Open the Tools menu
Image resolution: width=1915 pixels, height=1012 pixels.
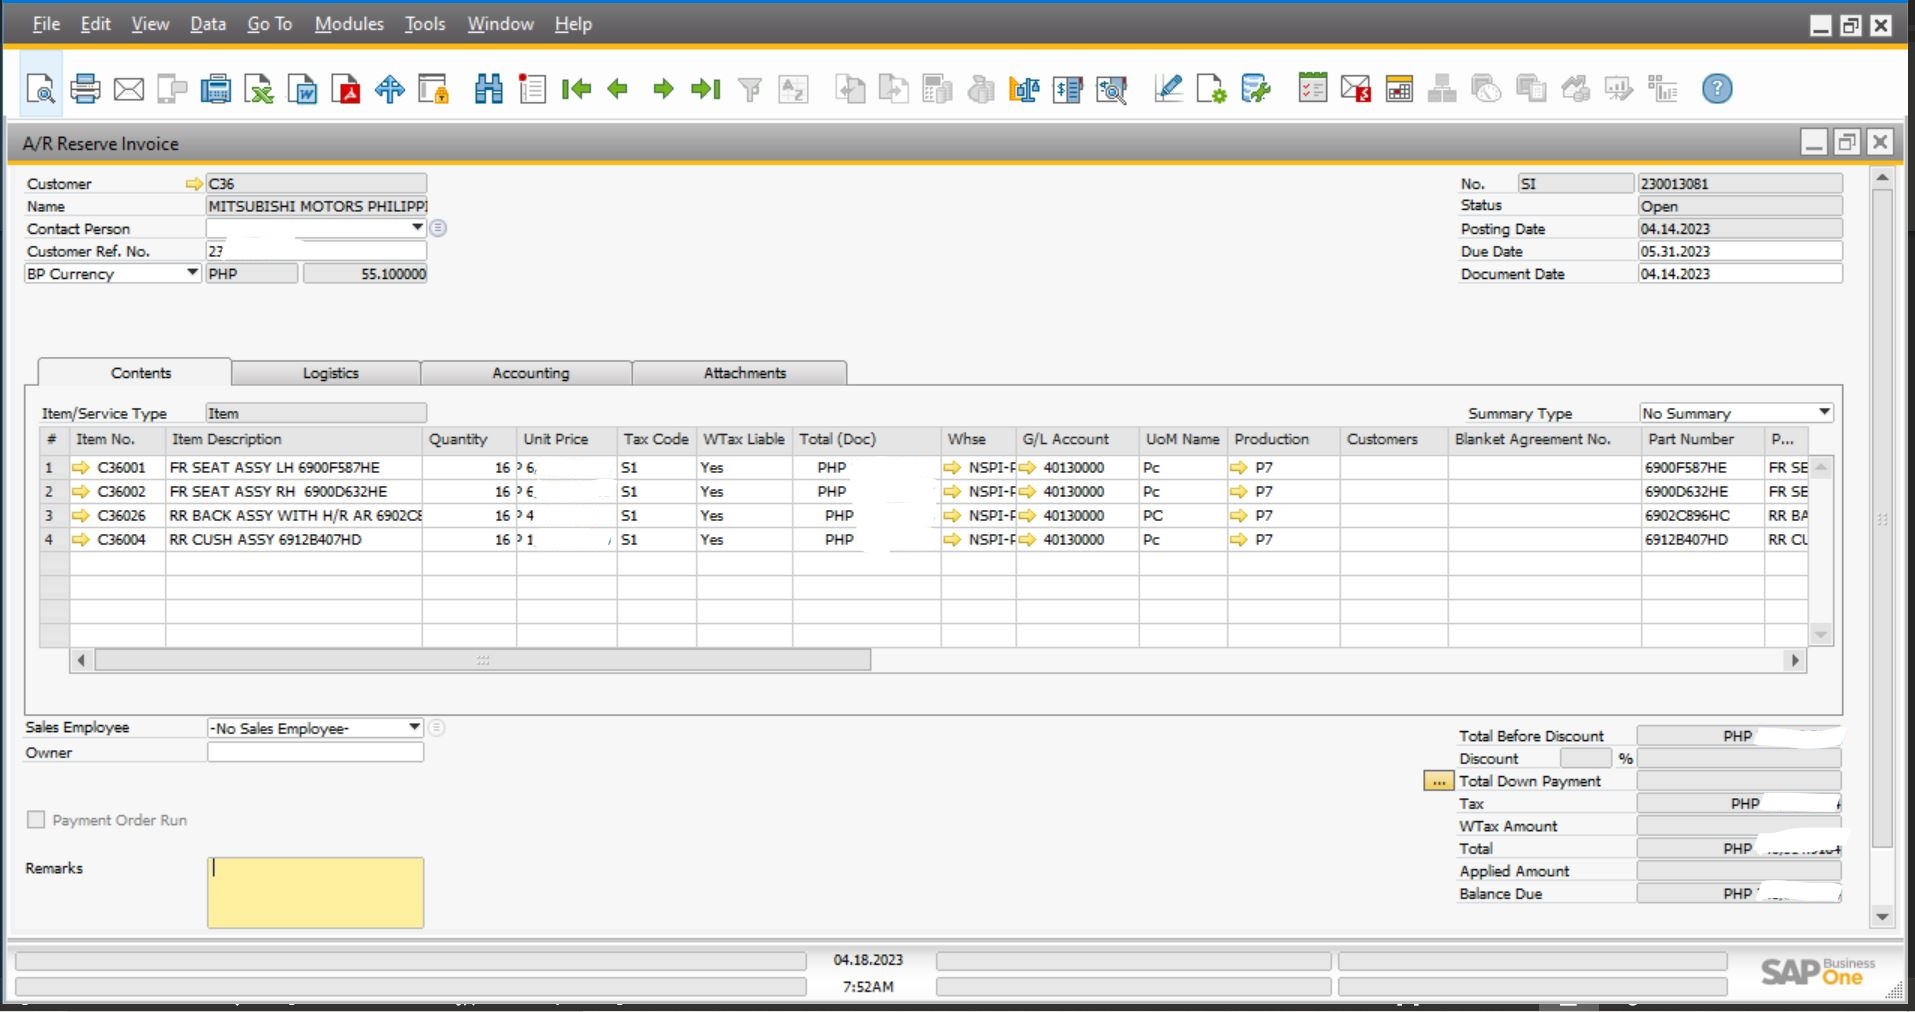425,24
